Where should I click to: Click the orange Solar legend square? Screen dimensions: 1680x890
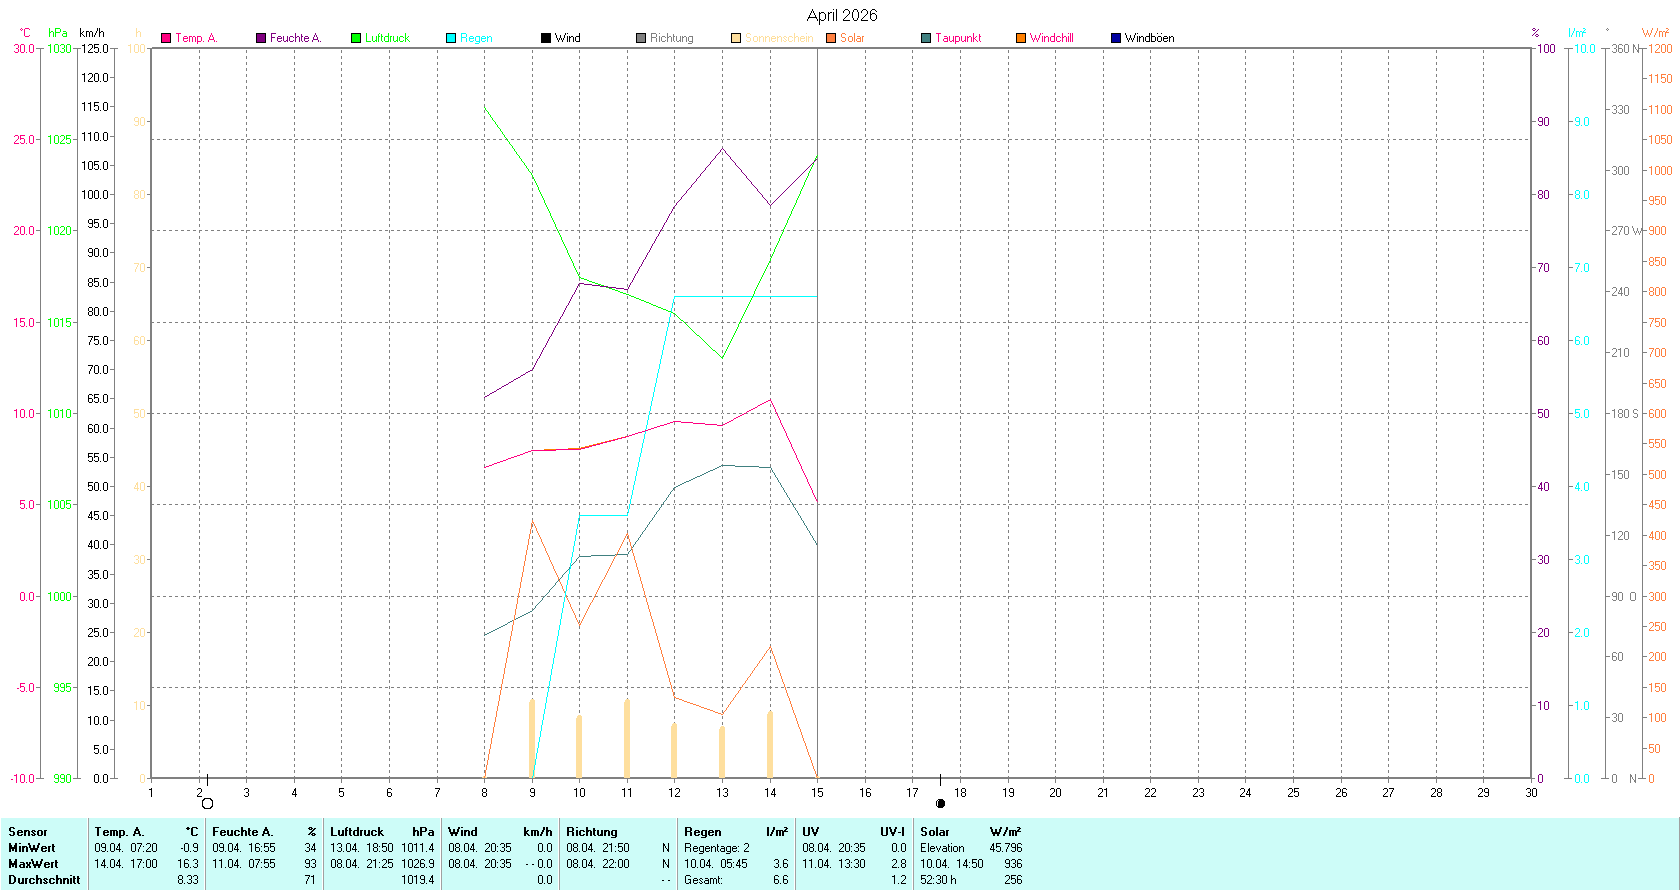[x=831, y=38]
